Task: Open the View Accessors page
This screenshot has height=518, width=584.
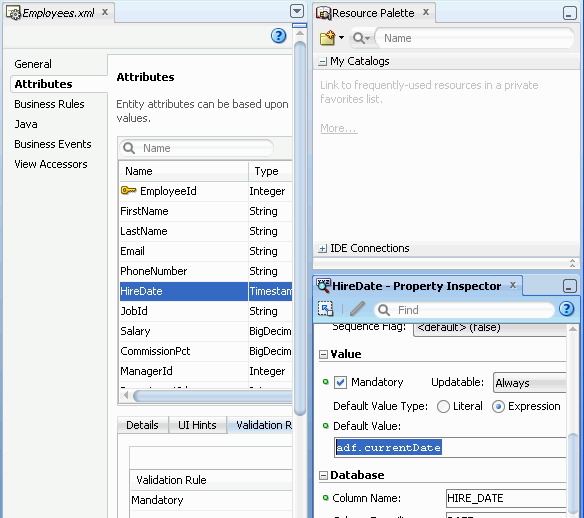Action: click(x=51, y=164)
